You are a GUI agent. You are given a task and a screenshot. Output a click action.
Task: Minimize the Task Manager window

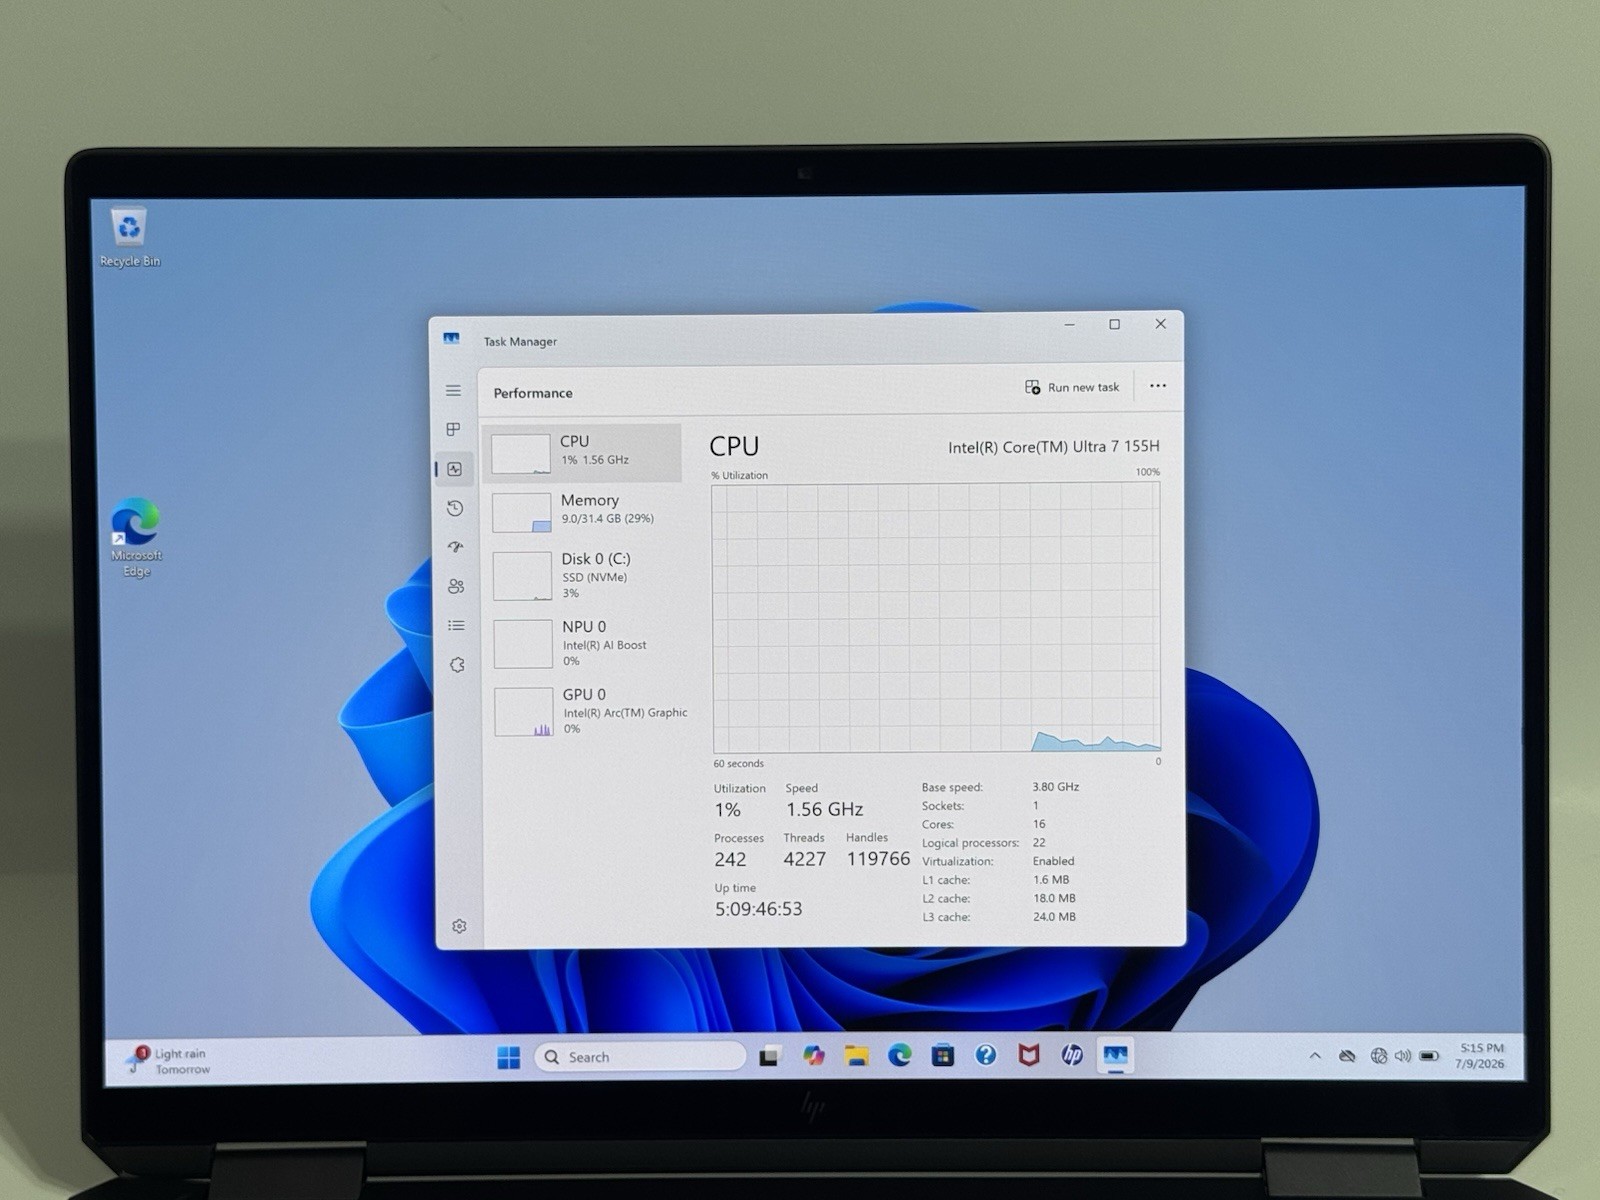click(x=1070, y=325)
